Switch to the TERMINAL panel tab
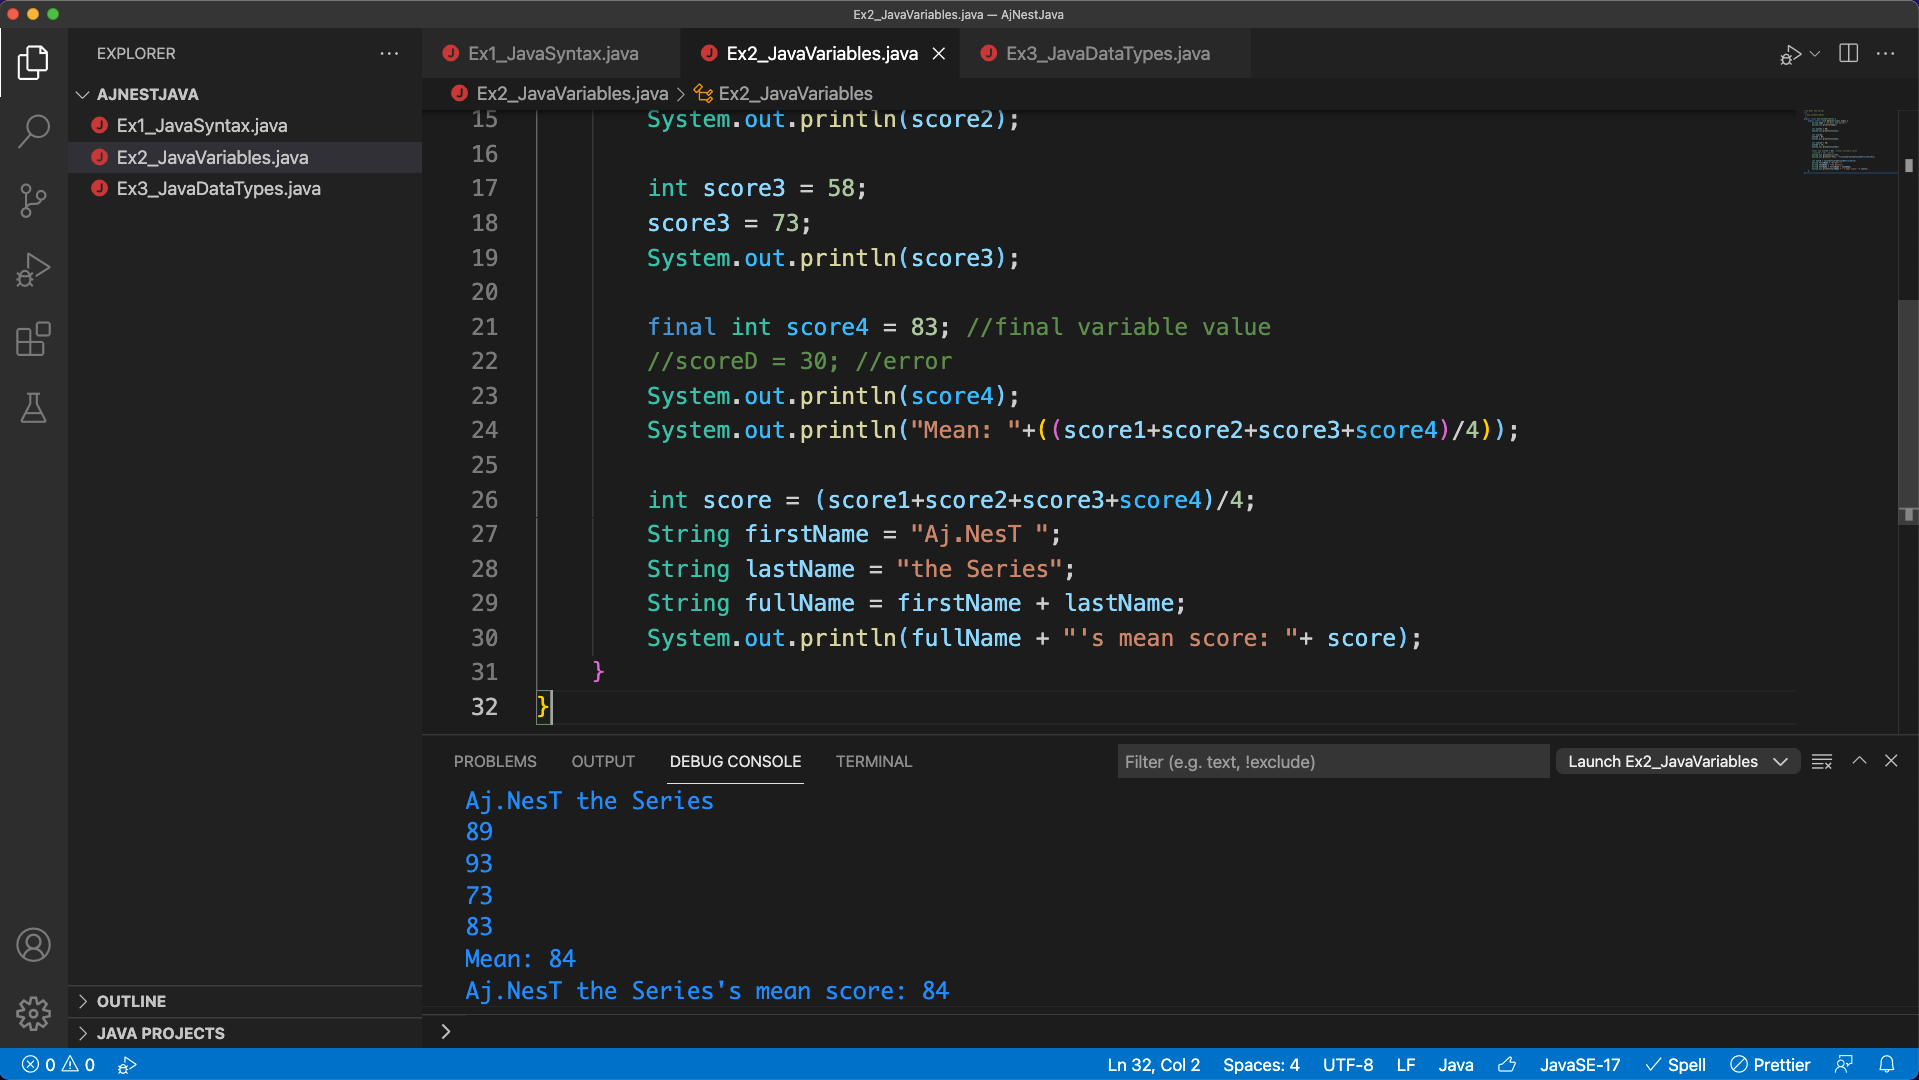Image resolution: width=1919 pixels, height=1080 pixels. tap(873, 762)
